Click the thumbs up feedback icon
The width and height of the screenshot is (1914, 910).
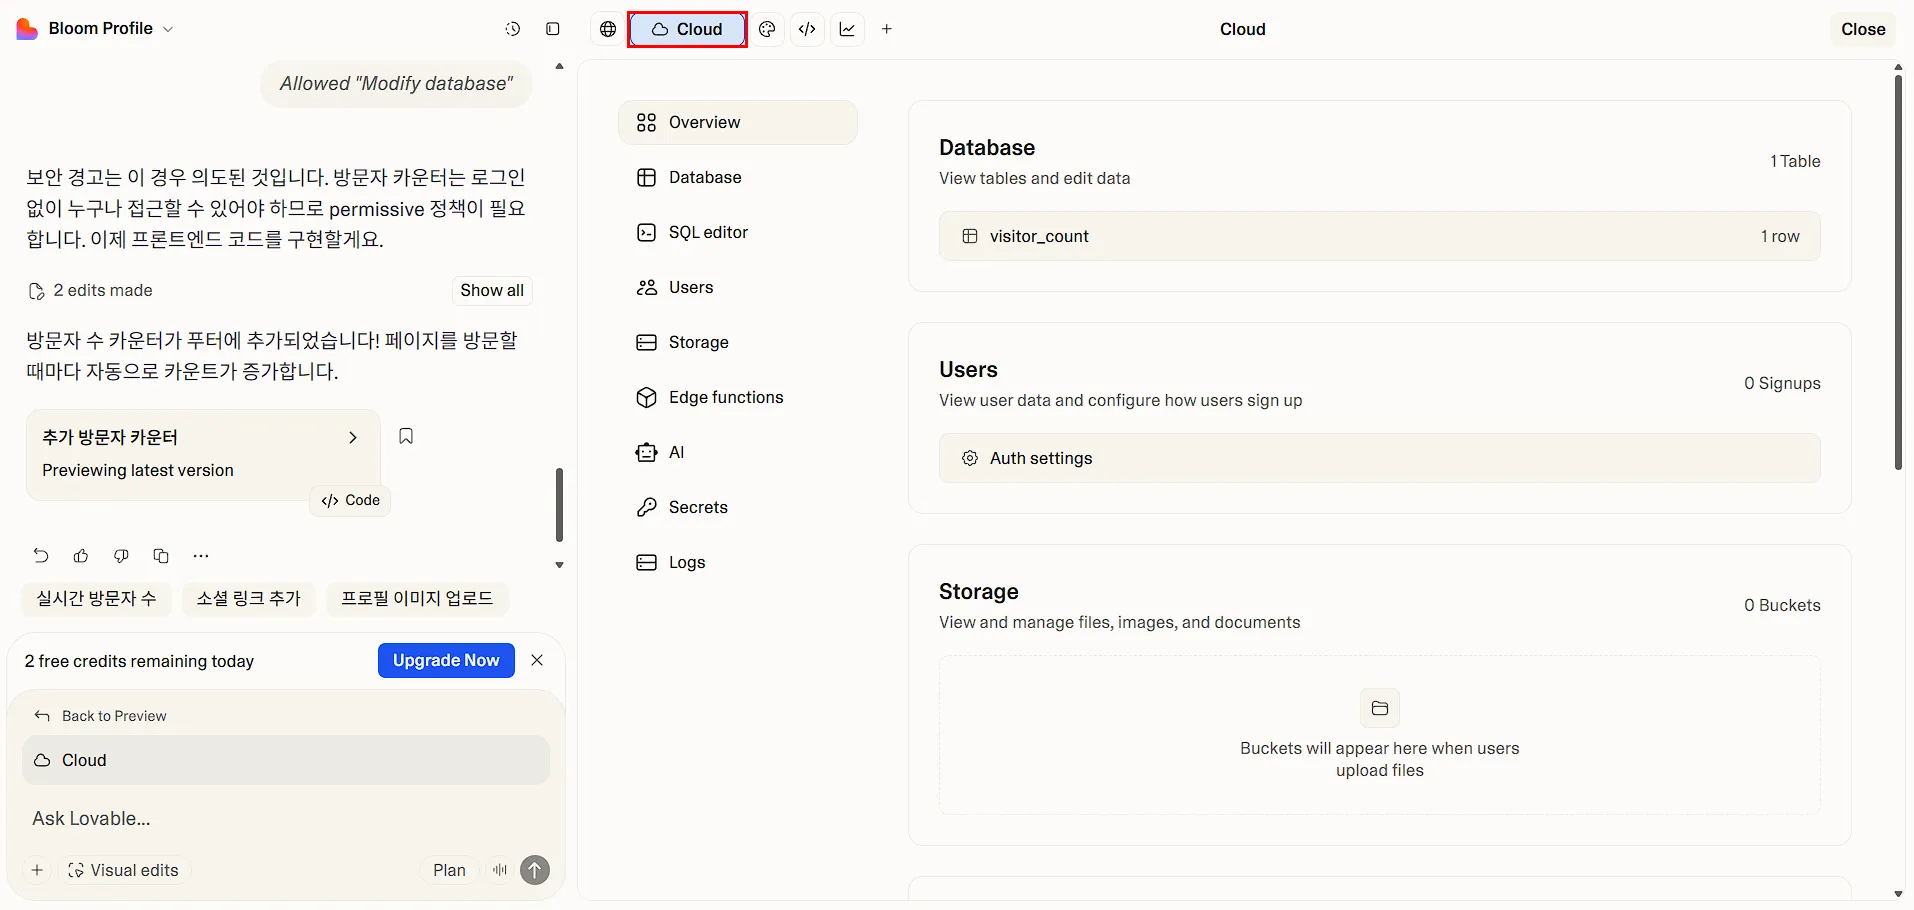[x=81, y=556]
